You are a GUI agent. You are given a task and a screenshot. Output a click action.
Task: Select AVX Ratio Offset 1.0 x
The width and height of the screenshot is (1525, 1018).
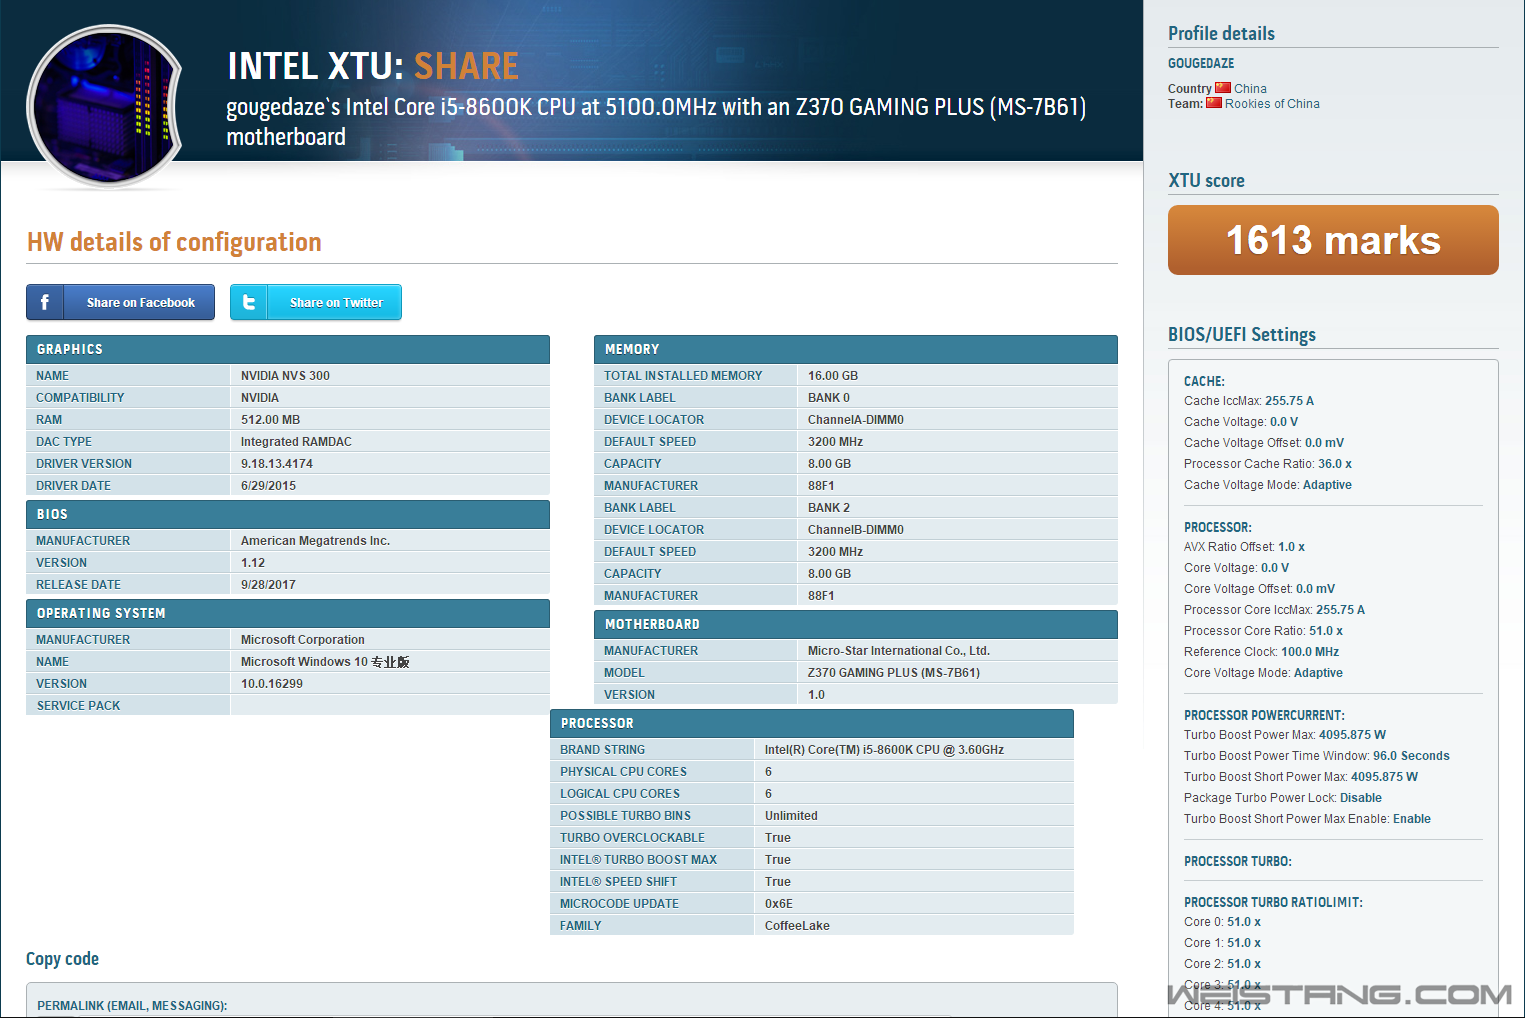pos(1244,547)
